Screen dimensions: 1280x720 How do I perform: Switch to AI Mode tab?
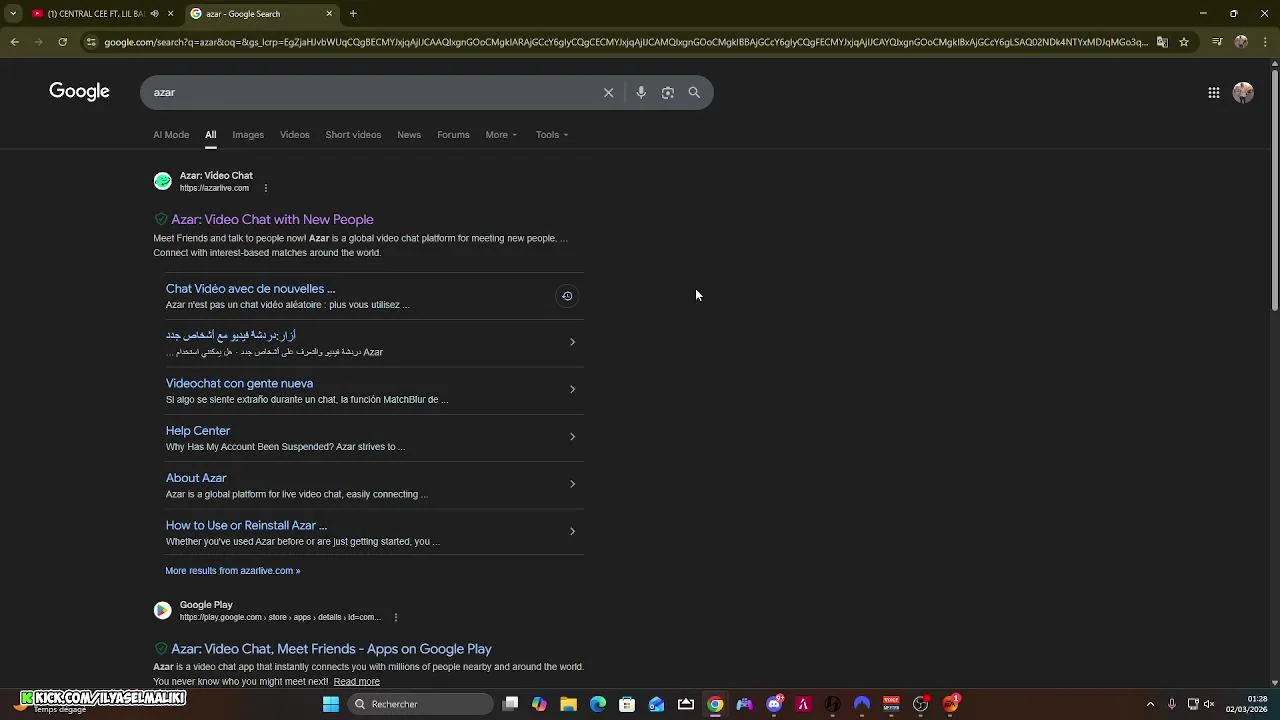coord(171,134)
